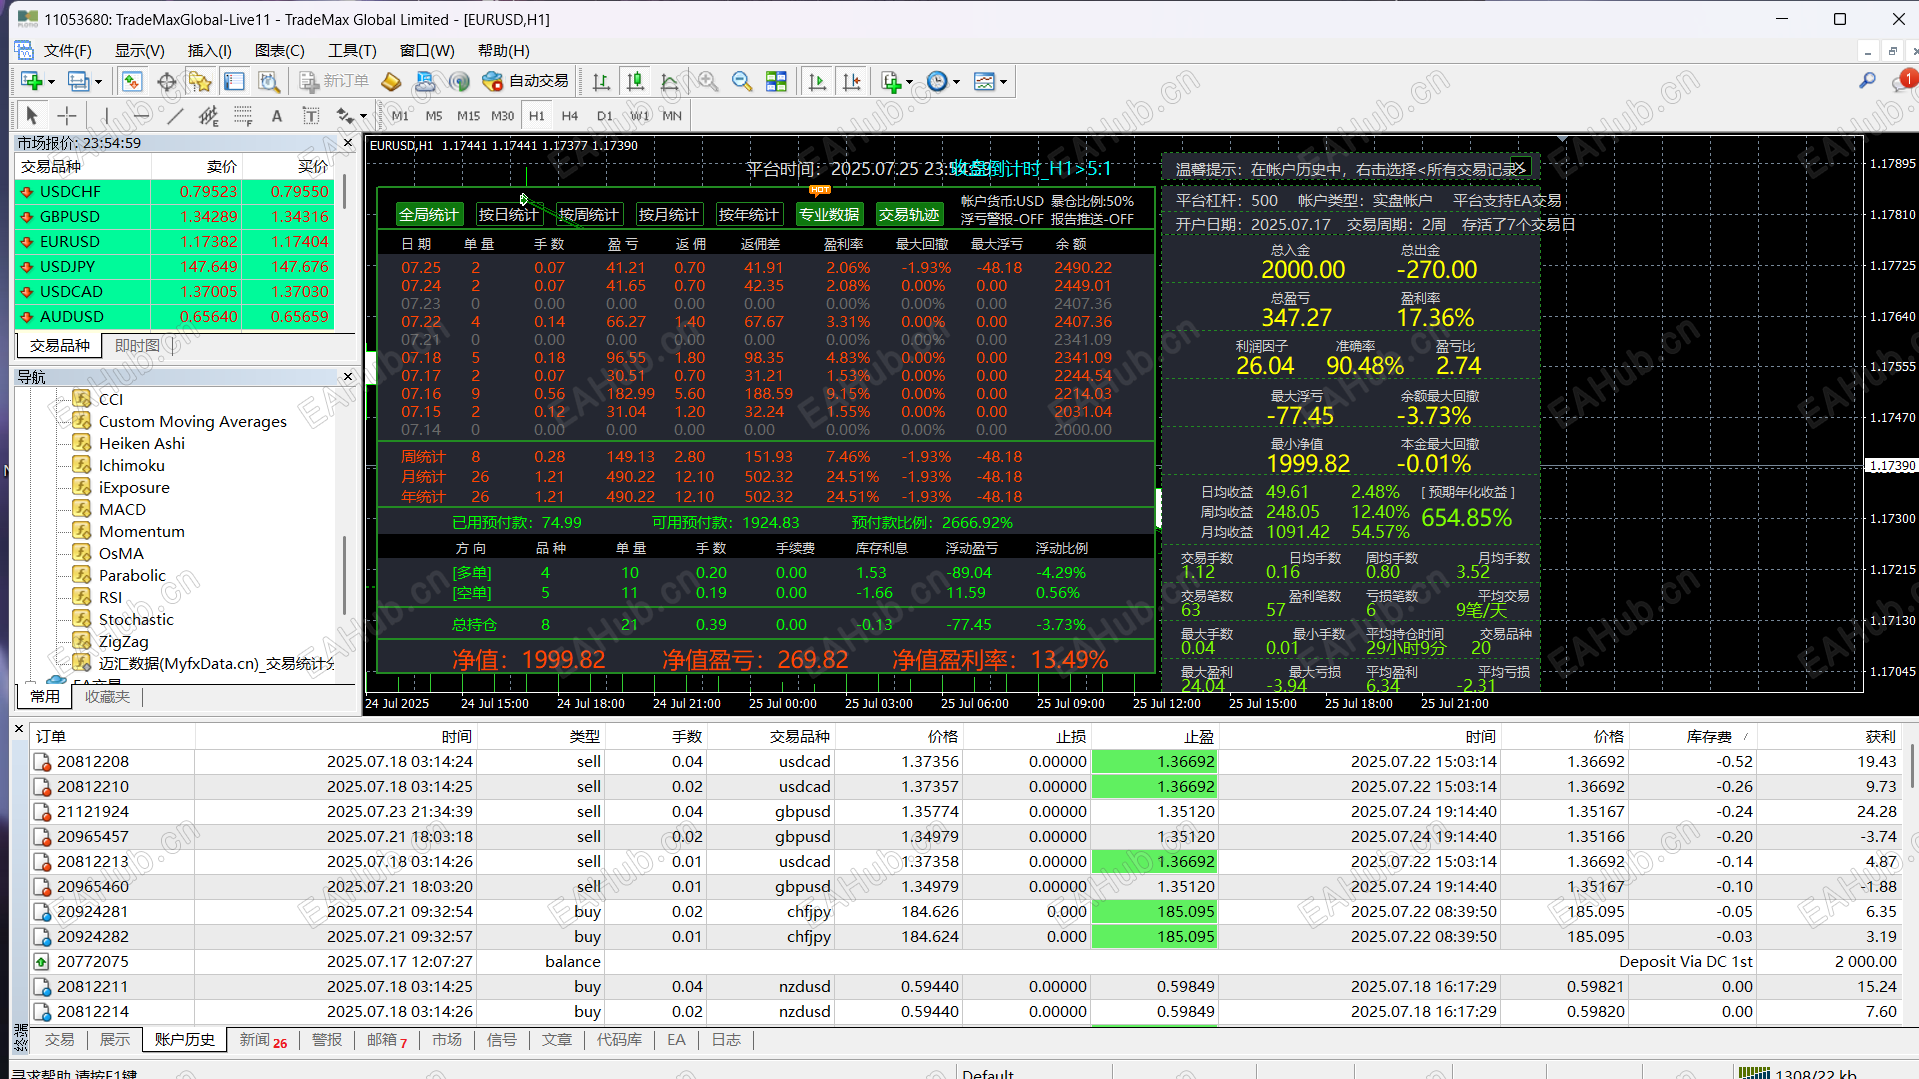1919x1079 pixels.
Task: Enable chart auto scroll
Action: 817,82
